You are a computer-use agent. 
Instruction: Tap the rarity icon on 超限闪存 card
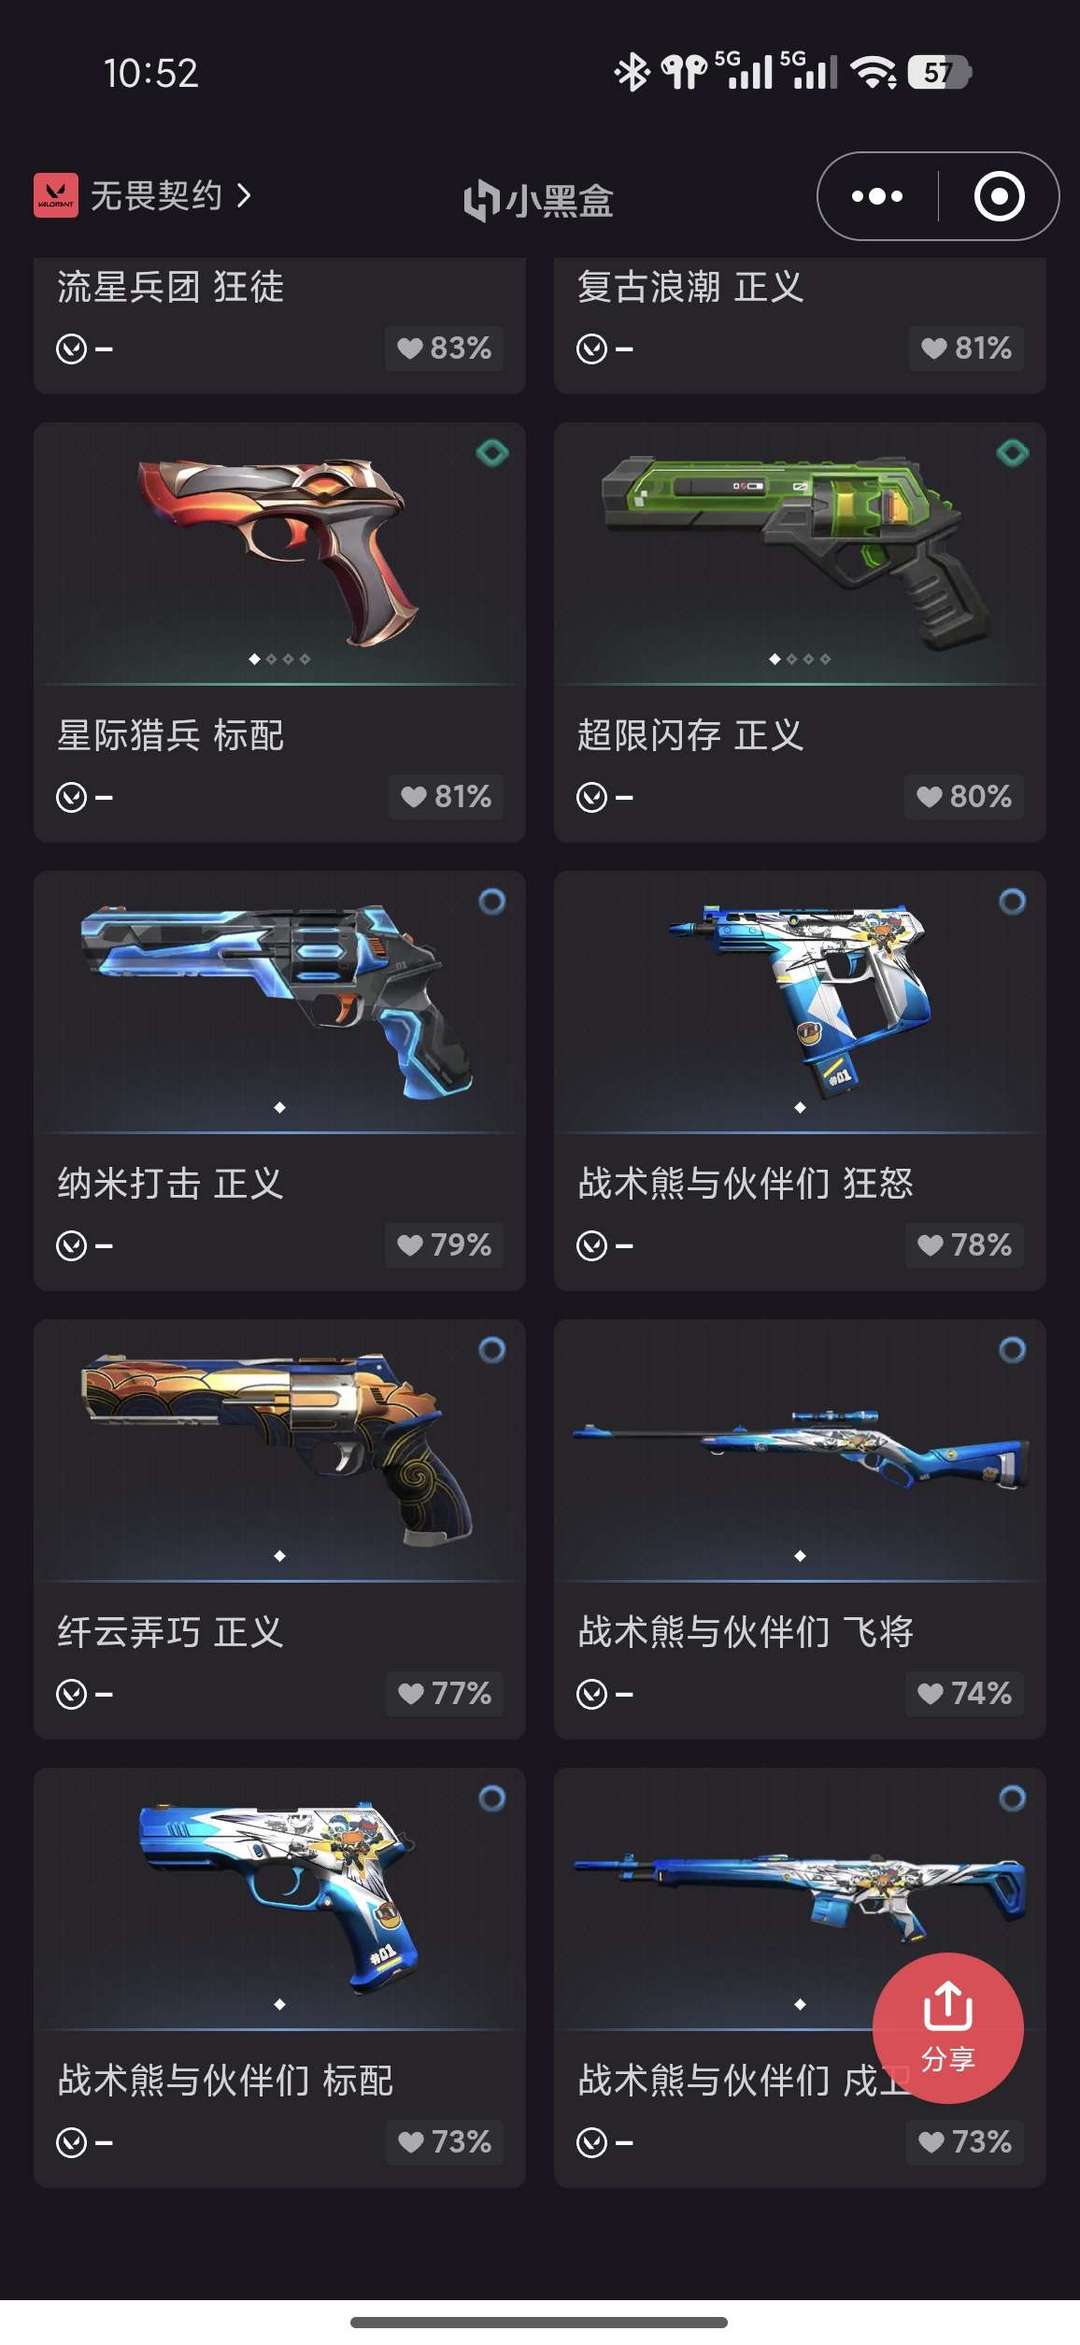(1012, 453)
